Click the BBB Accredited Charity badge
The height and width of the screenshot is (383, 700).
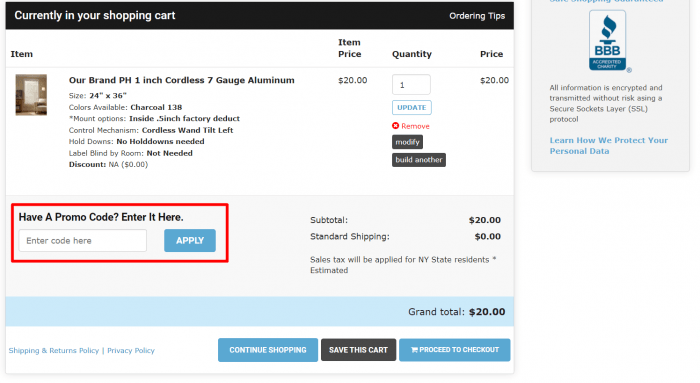(x=609, y=41)
